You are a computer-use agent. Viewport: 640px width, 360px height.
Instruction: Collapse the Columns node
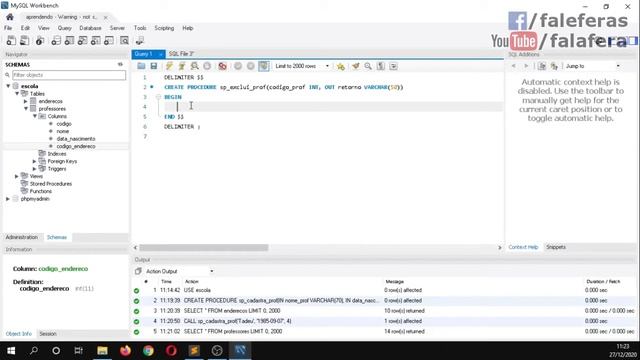(x=35, y=116)
